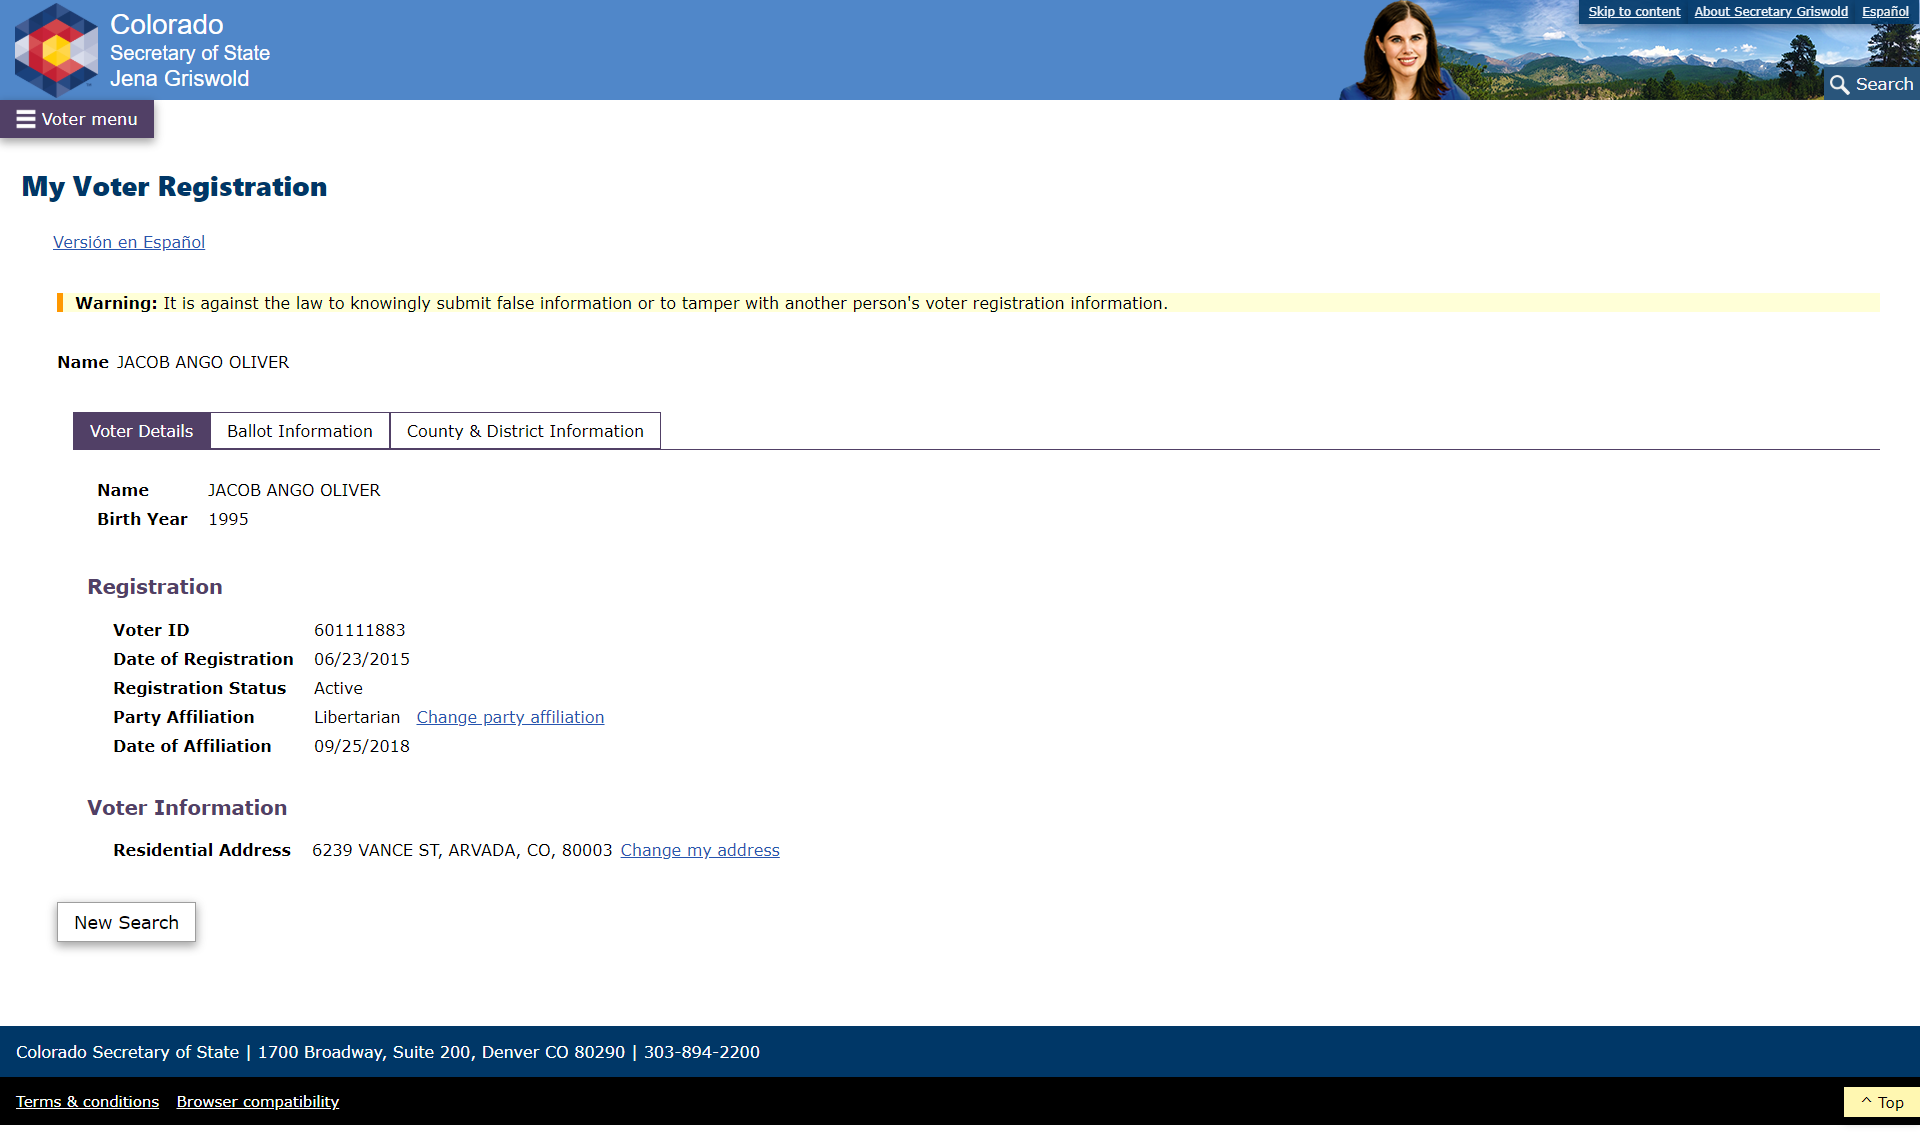Select the Voter Details tab
Viewport: 1920px width, 1137px height.
coord(141,431)
